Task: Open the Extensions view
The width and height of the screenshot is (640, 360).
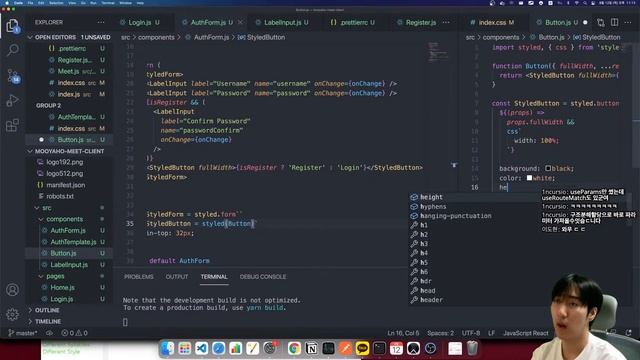Action: 12,125
